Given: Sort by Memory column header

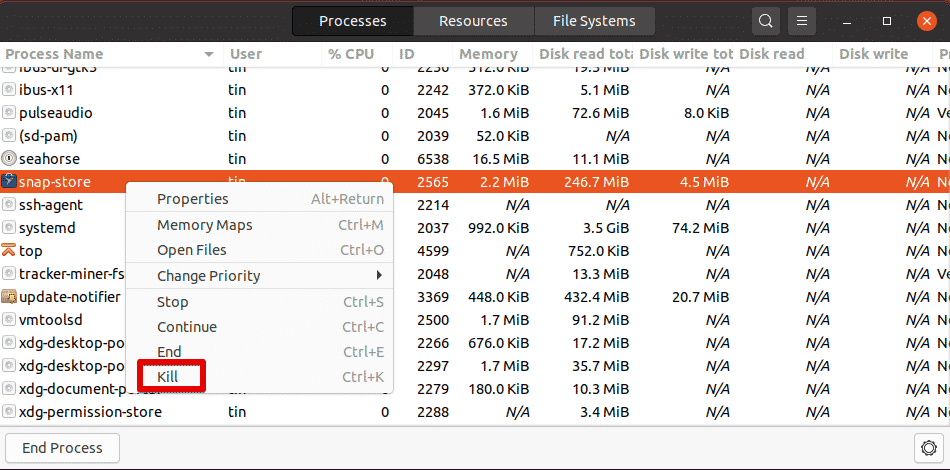Looking at the screenshot, I should click(x=488, y=54).
